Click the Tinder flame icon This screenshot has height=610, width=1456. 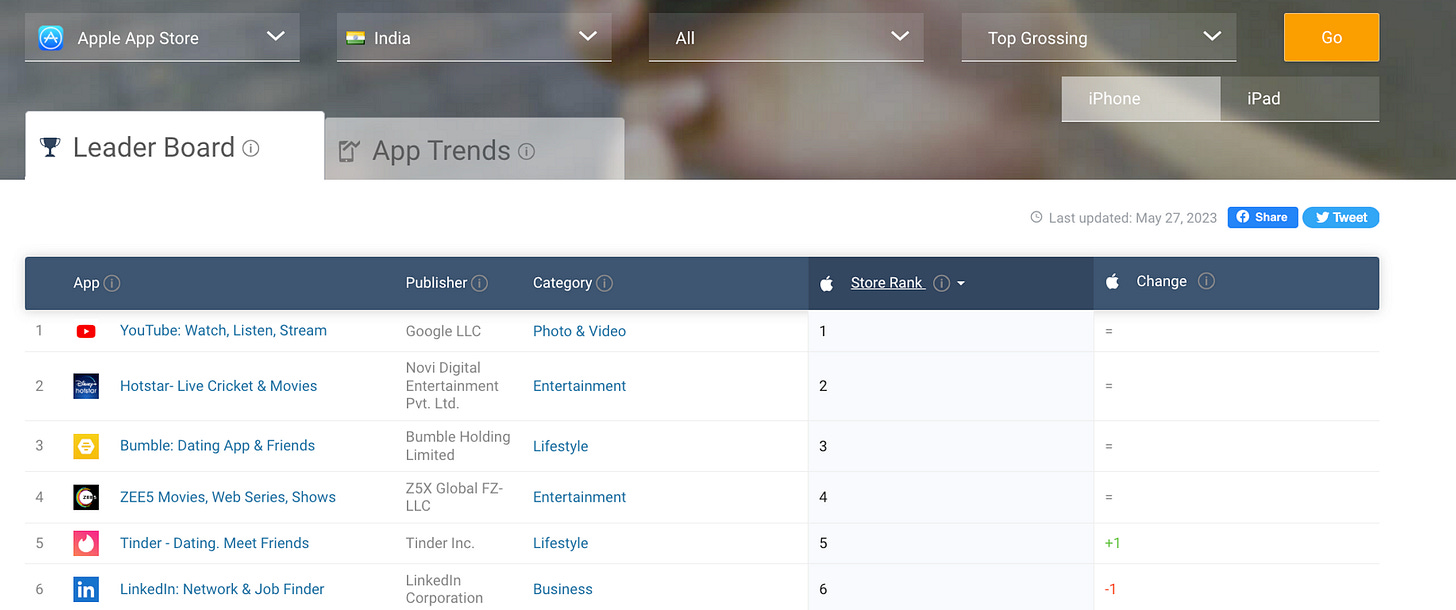tap(86, 543)
